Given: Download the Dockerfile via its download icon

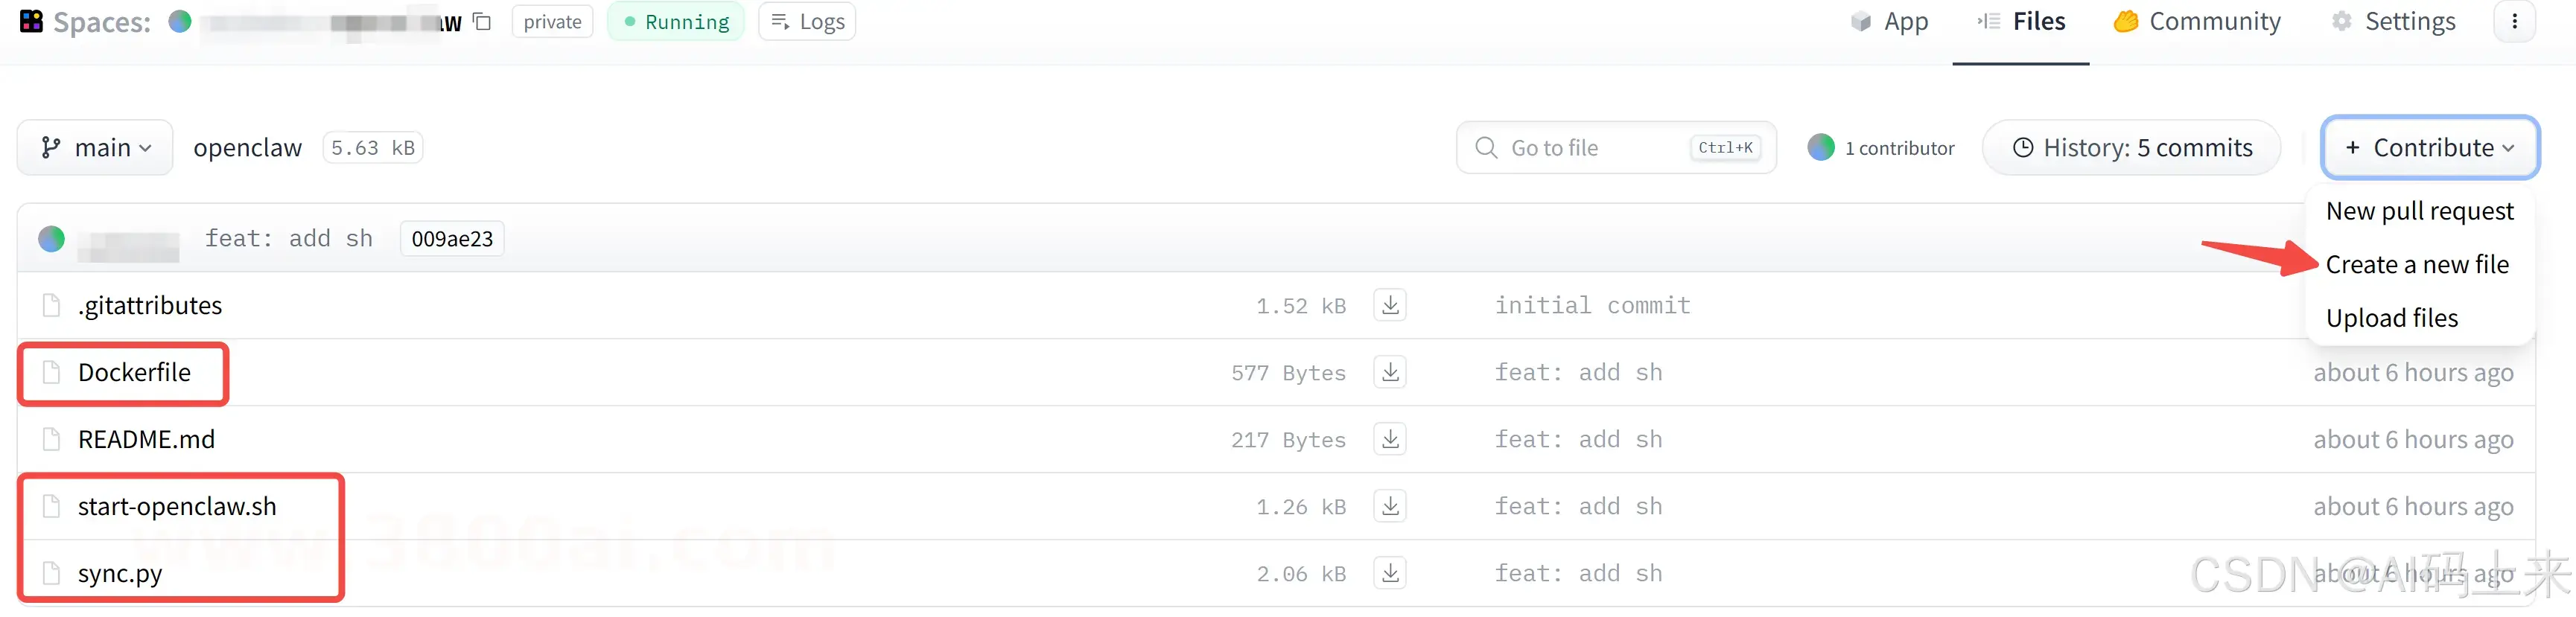Looking at the screenshot, I should [x=1390, y=372].
